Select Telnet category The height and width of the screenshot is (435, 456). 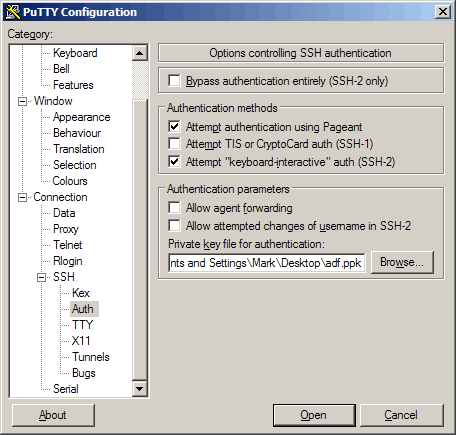pos(68,245)
